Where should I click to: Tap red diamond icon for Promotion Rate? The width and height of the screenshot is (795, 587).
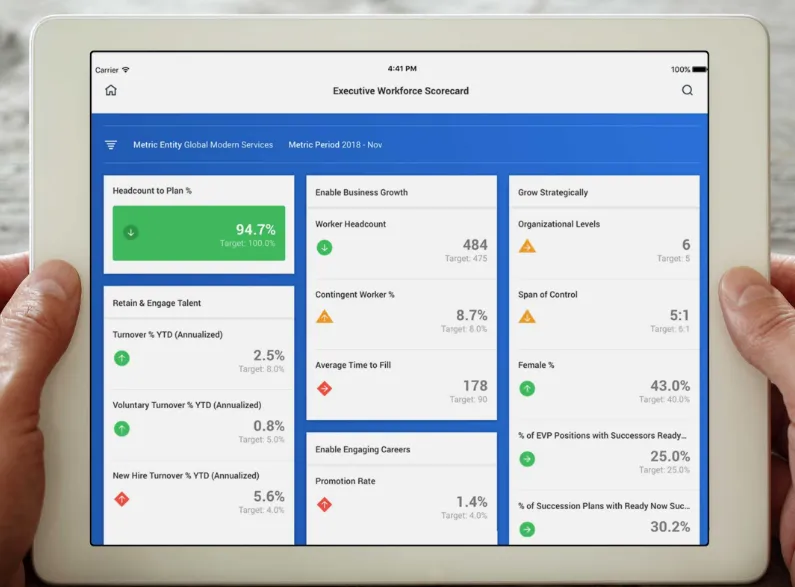tap(324, 504)
